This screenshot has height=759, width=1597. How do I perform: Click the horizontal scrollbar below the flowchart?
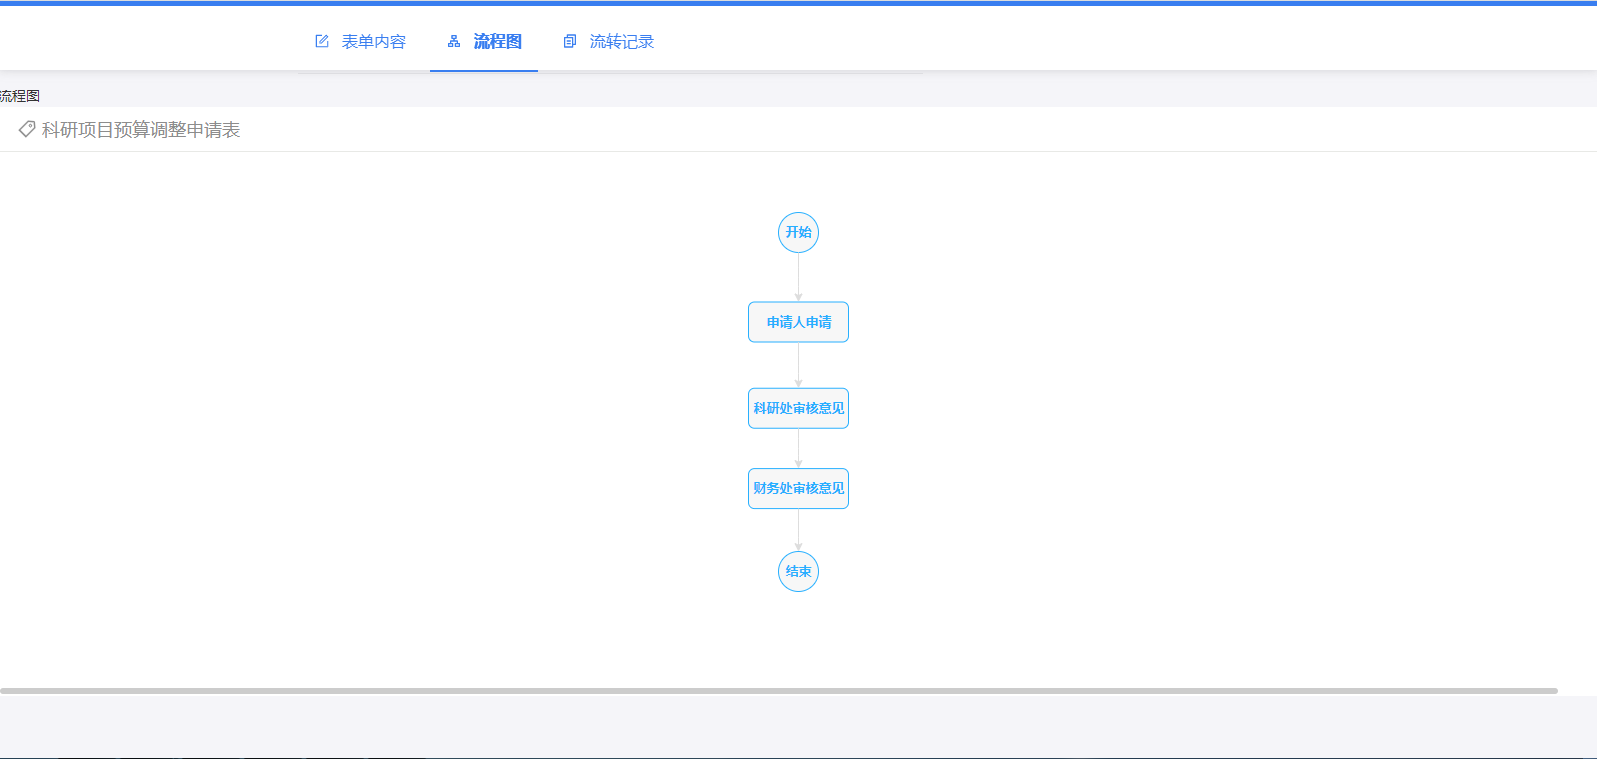(x=778, y=690)
